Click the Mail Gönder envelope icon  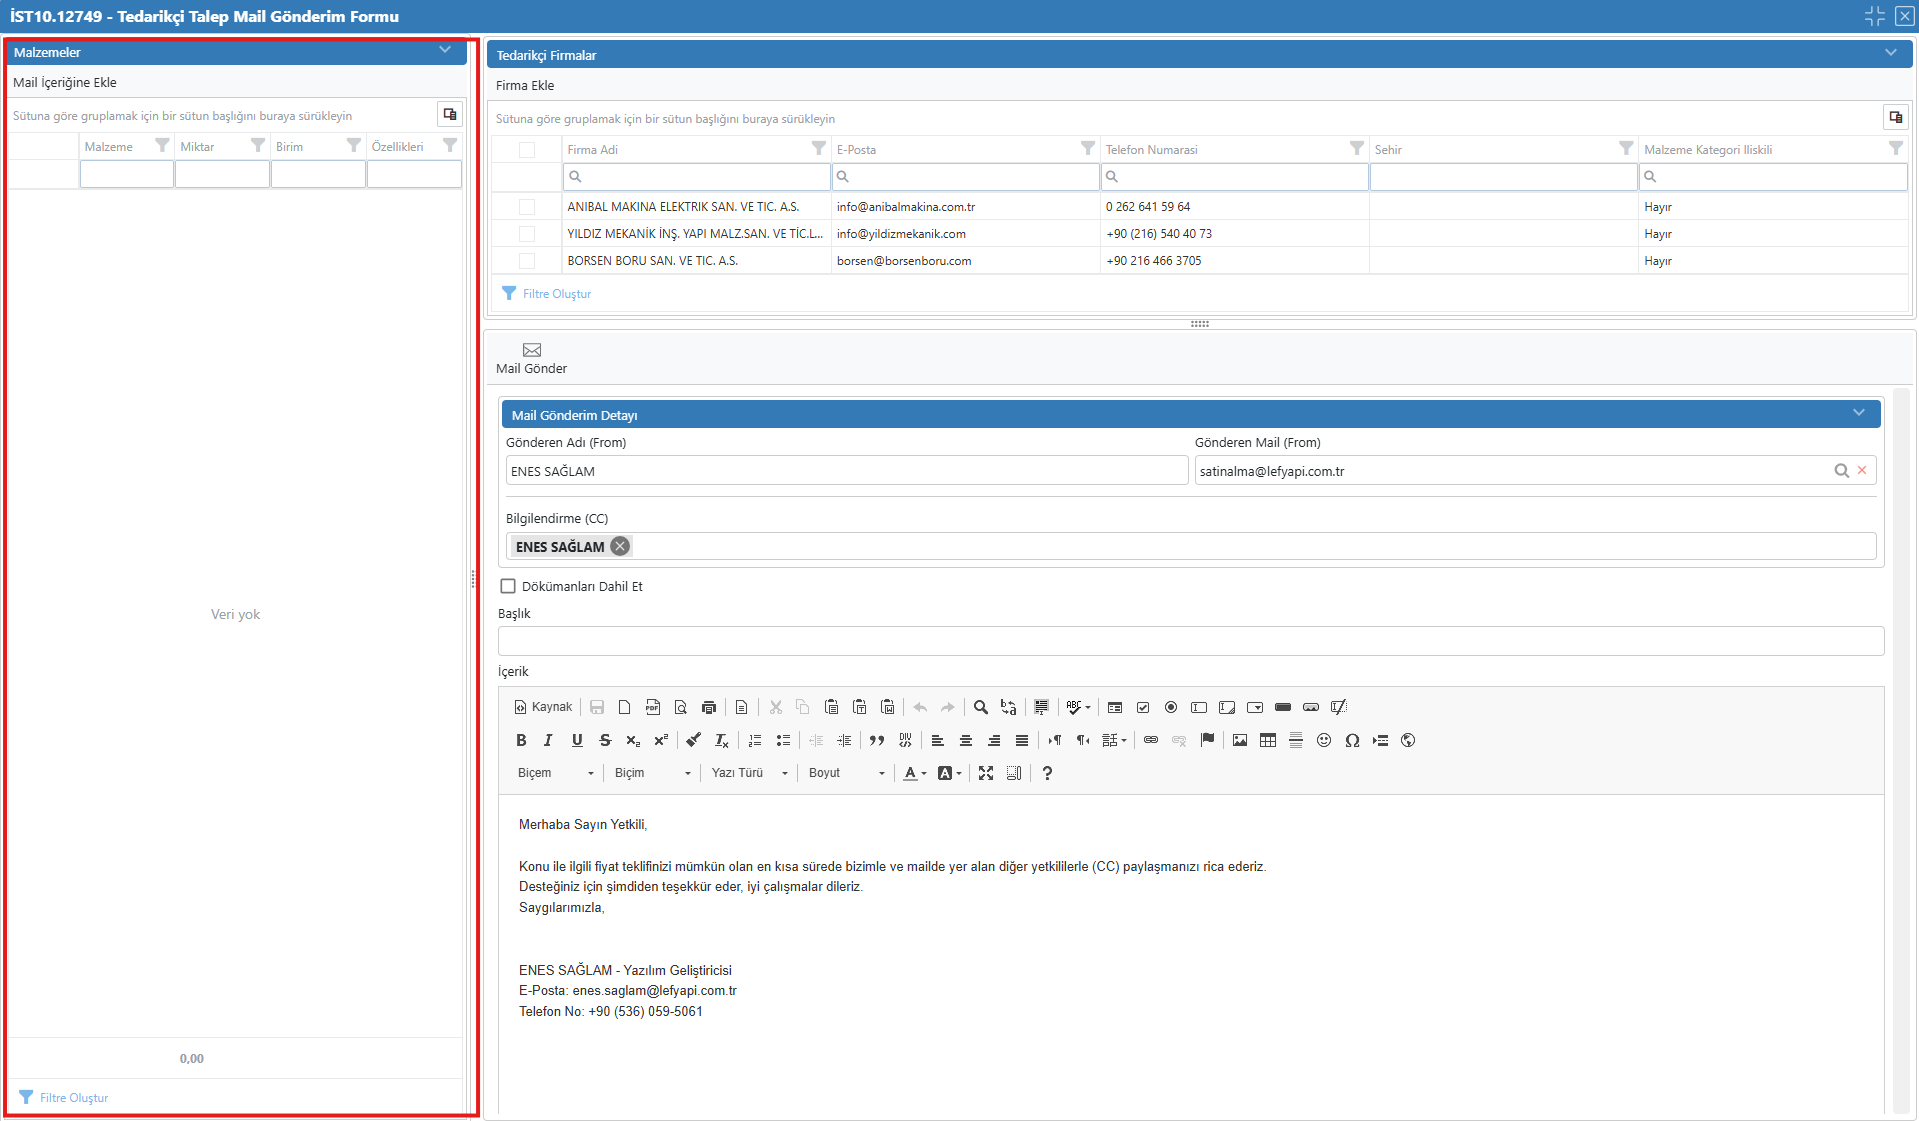tap(532, 351)
